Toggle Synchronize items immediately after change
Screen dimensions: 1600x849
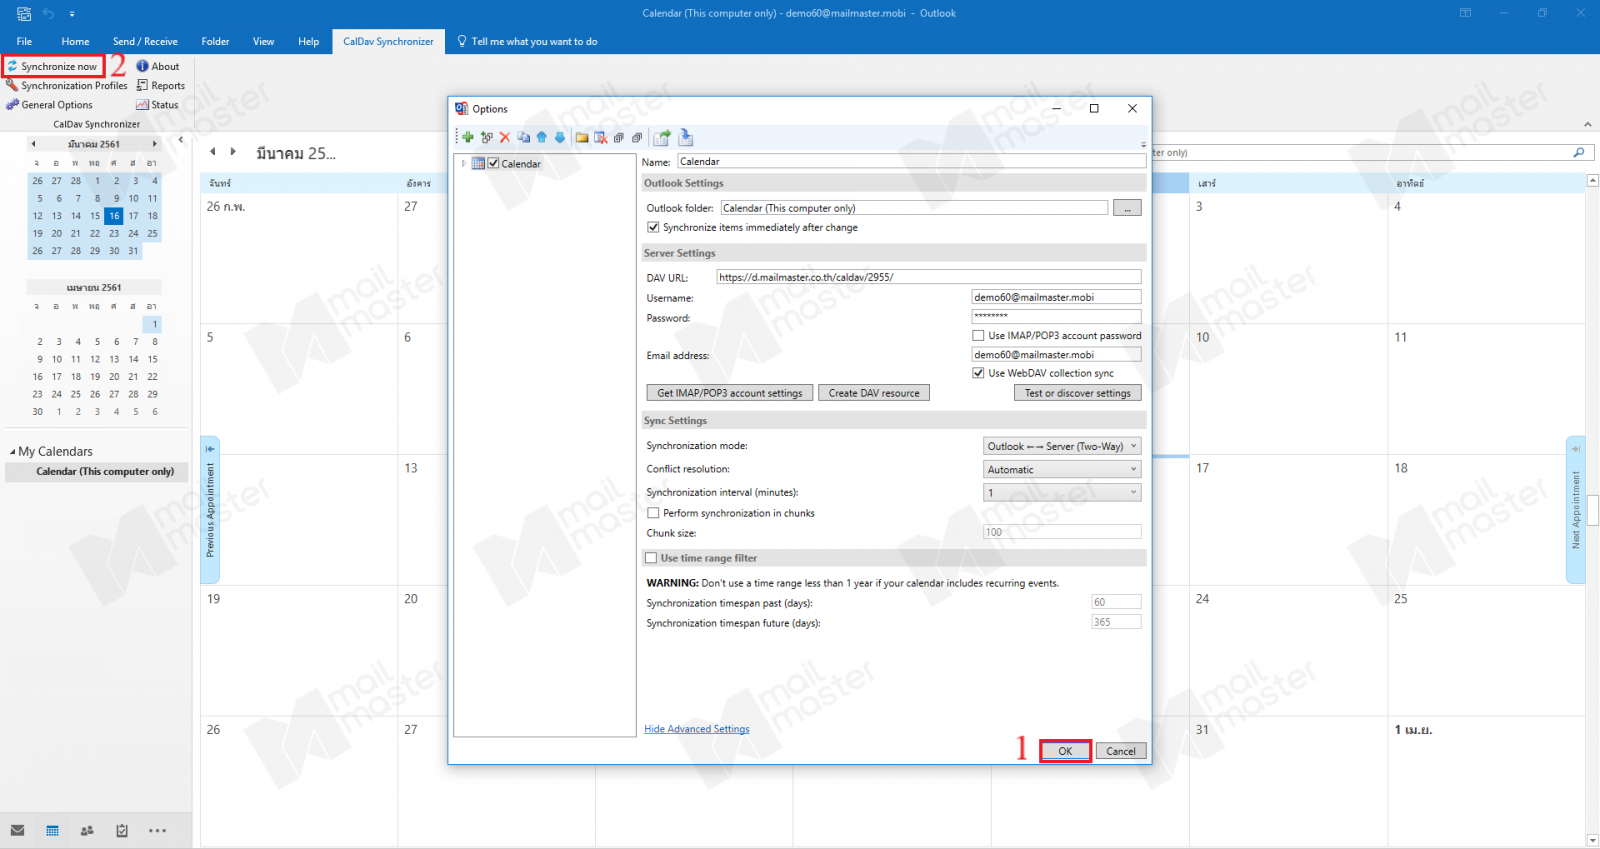pyautogui.click(x=653, y=228)
